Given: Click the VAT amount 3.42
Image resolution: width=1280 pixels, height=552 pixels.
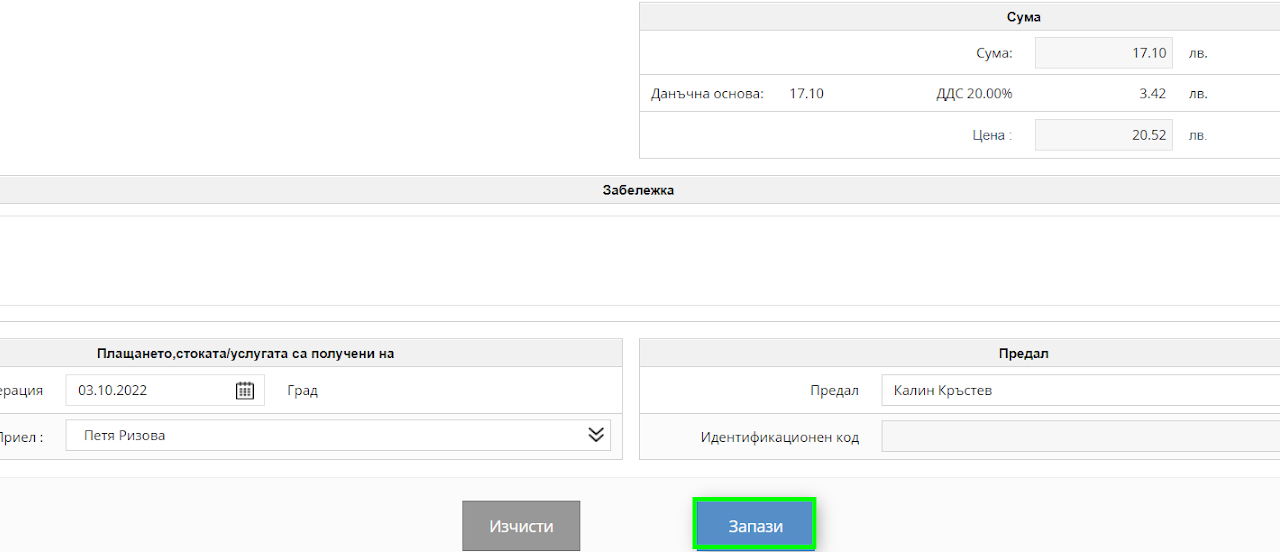Looking at the screenshot, I should (1152, 94).
